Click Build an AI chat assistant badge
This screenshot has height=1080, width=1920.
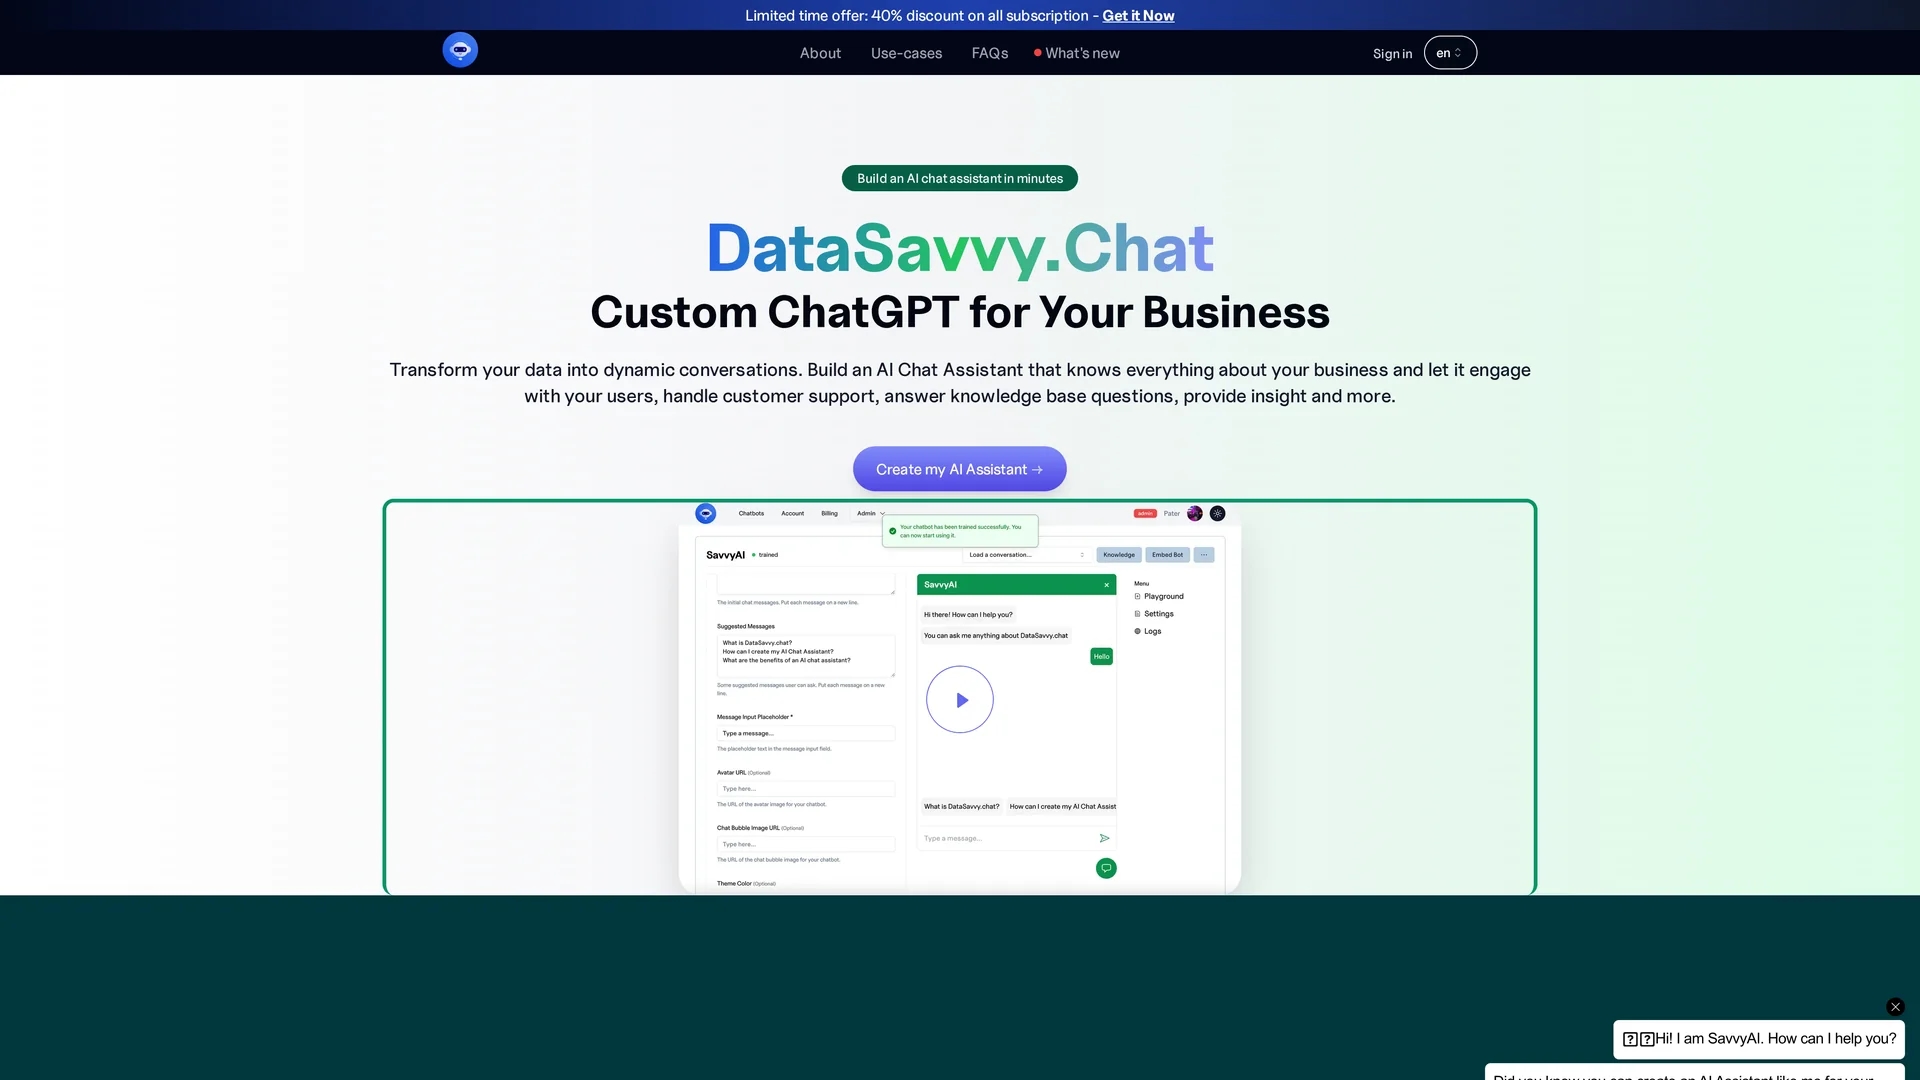pyautogui.click(x=960, y=178)
